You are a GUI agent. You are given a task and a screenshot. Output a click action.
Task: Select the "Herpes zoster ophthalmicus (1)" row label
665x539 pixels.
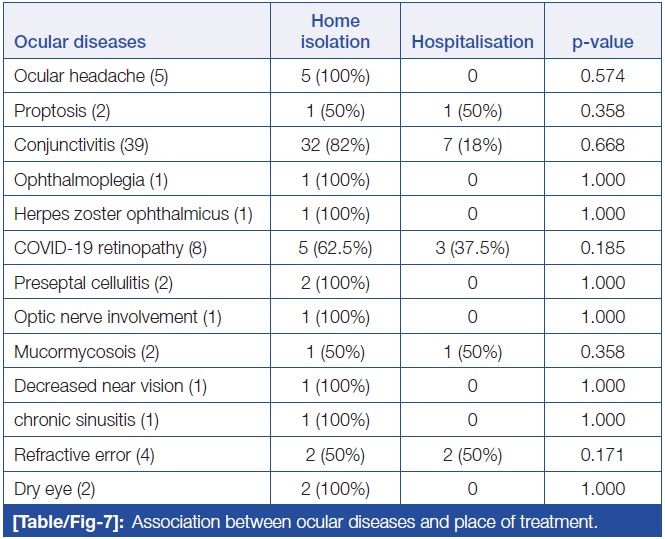(133, 214)
